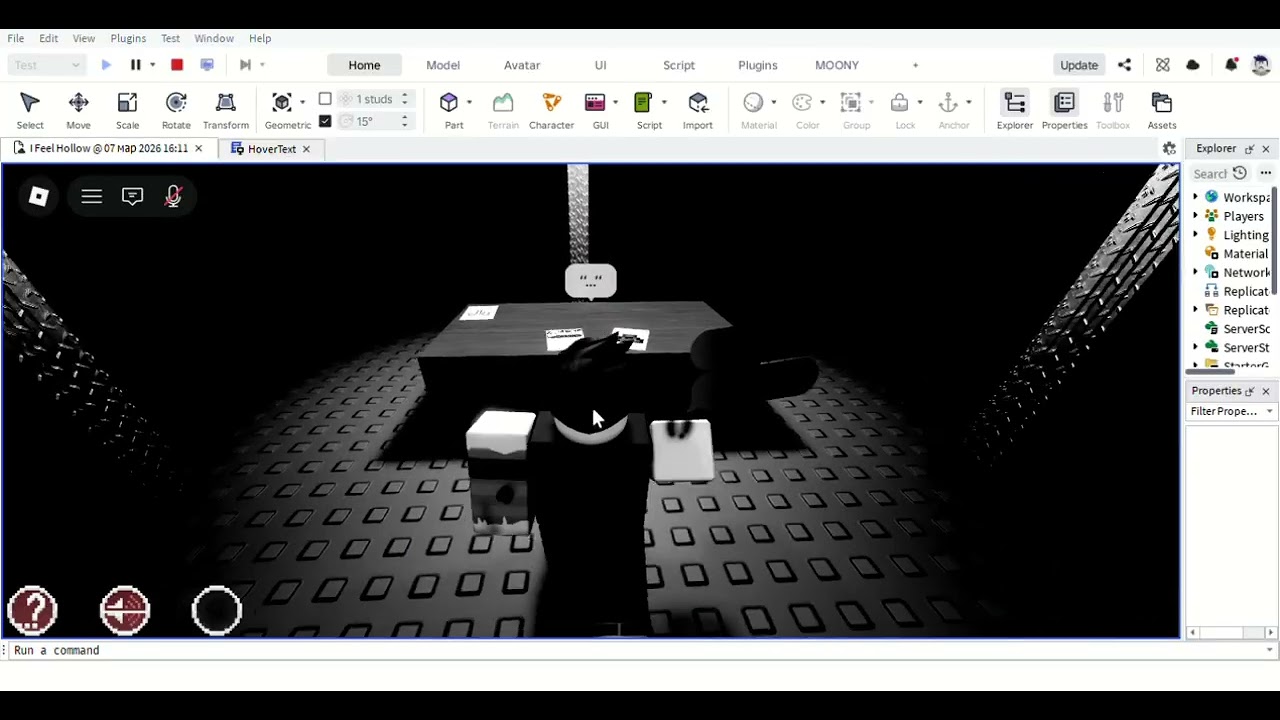The image size is (1280, 720).
Task: Open the Edit menu
Action: pos(49,38)
